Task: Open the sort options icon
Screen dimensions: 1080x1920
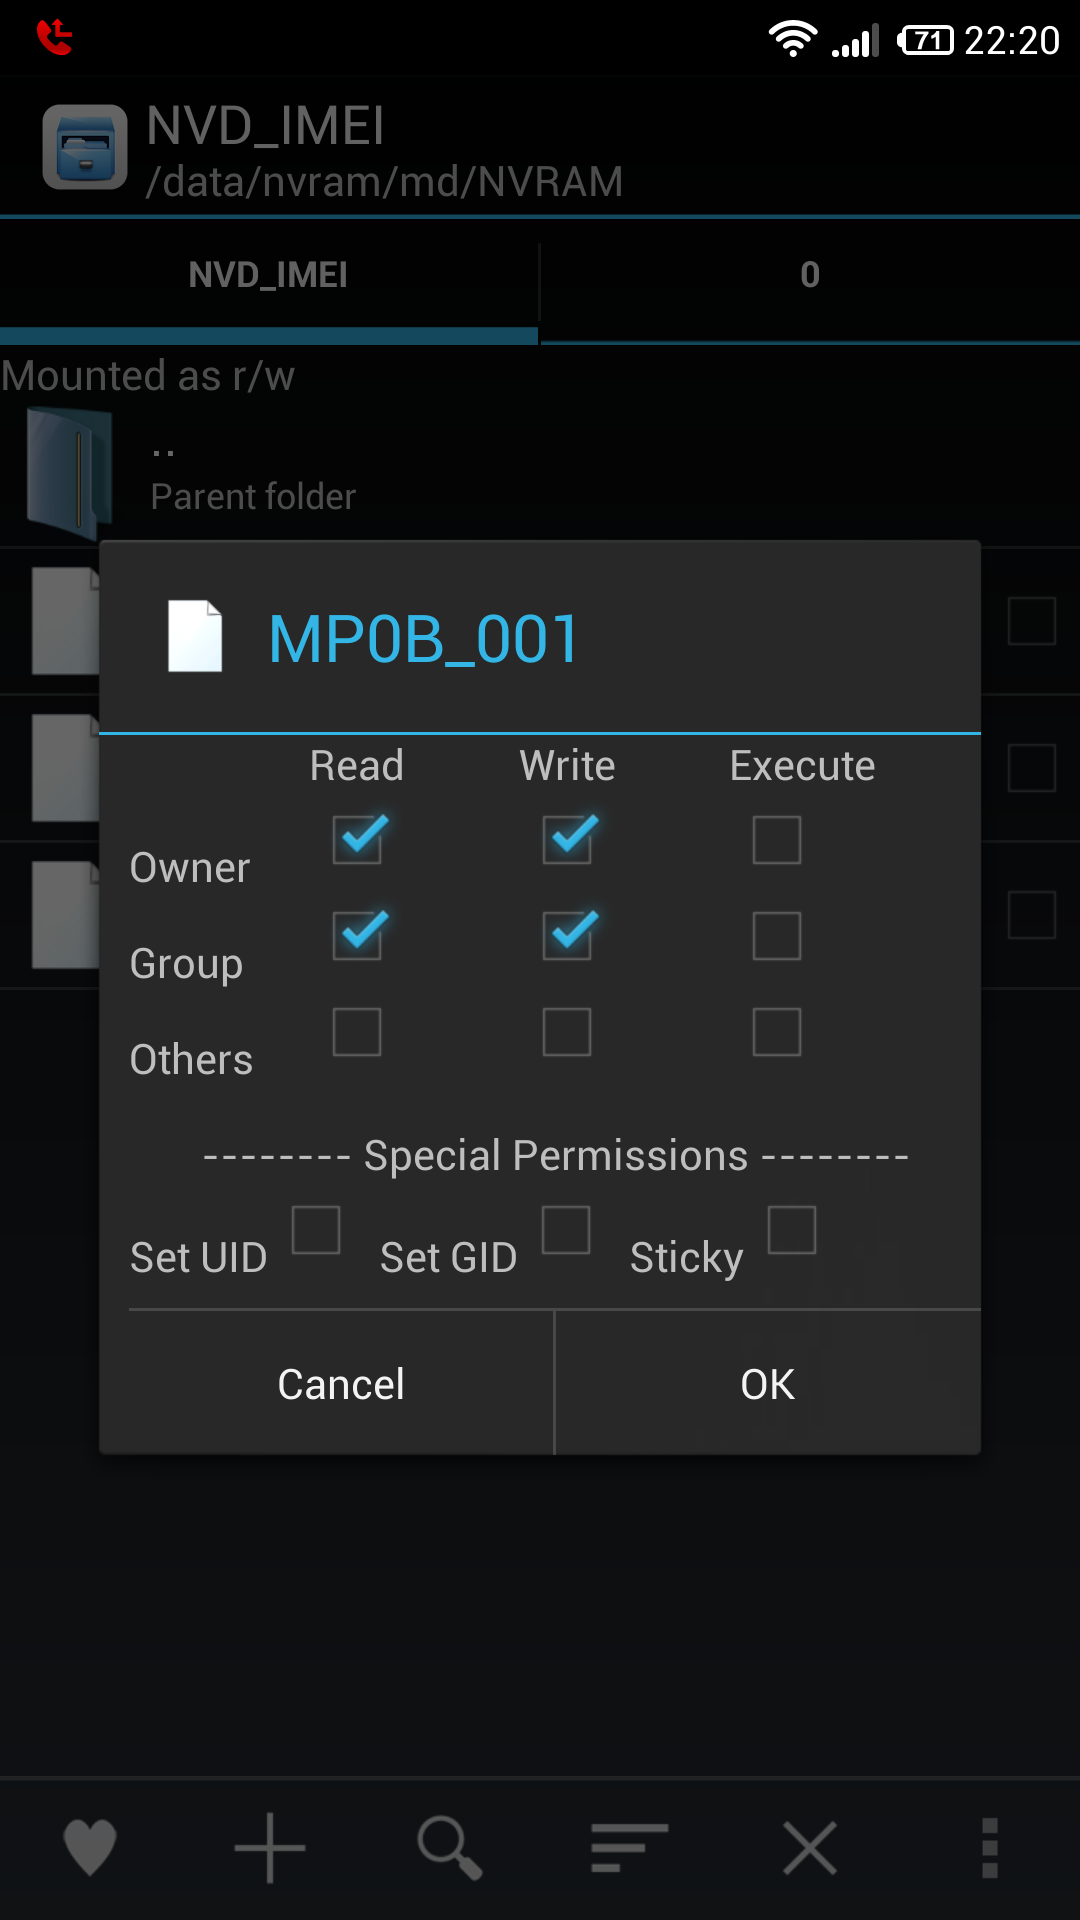Action: click(629, 1846)
